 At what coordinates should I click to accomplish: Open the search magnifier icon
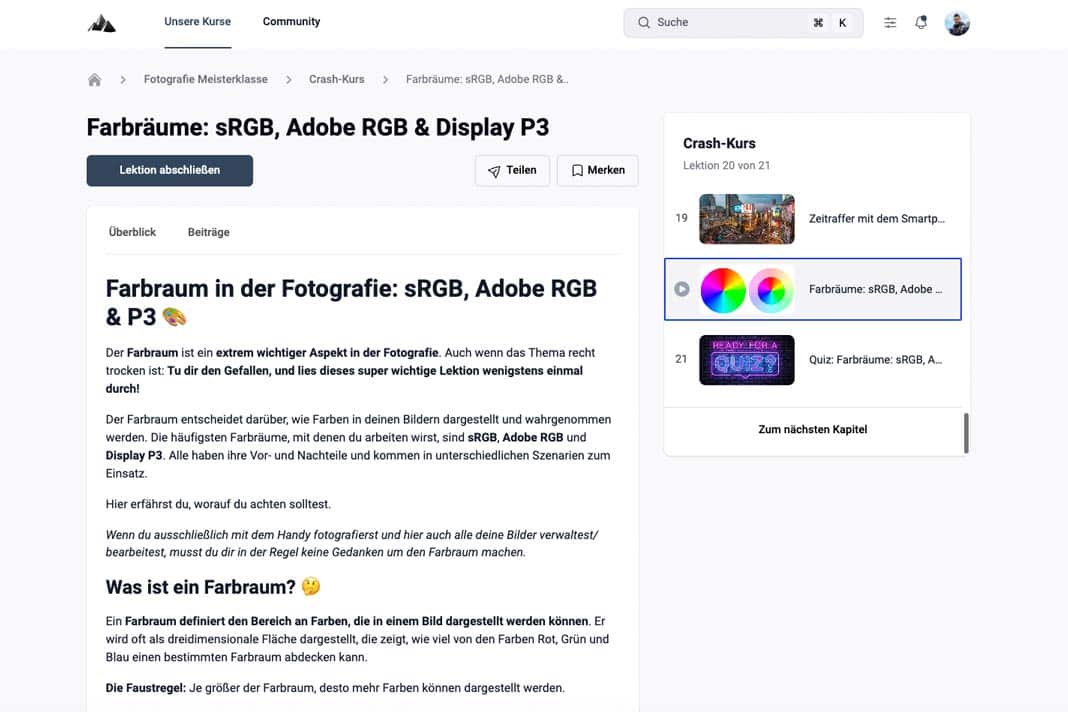click(645, 22)
